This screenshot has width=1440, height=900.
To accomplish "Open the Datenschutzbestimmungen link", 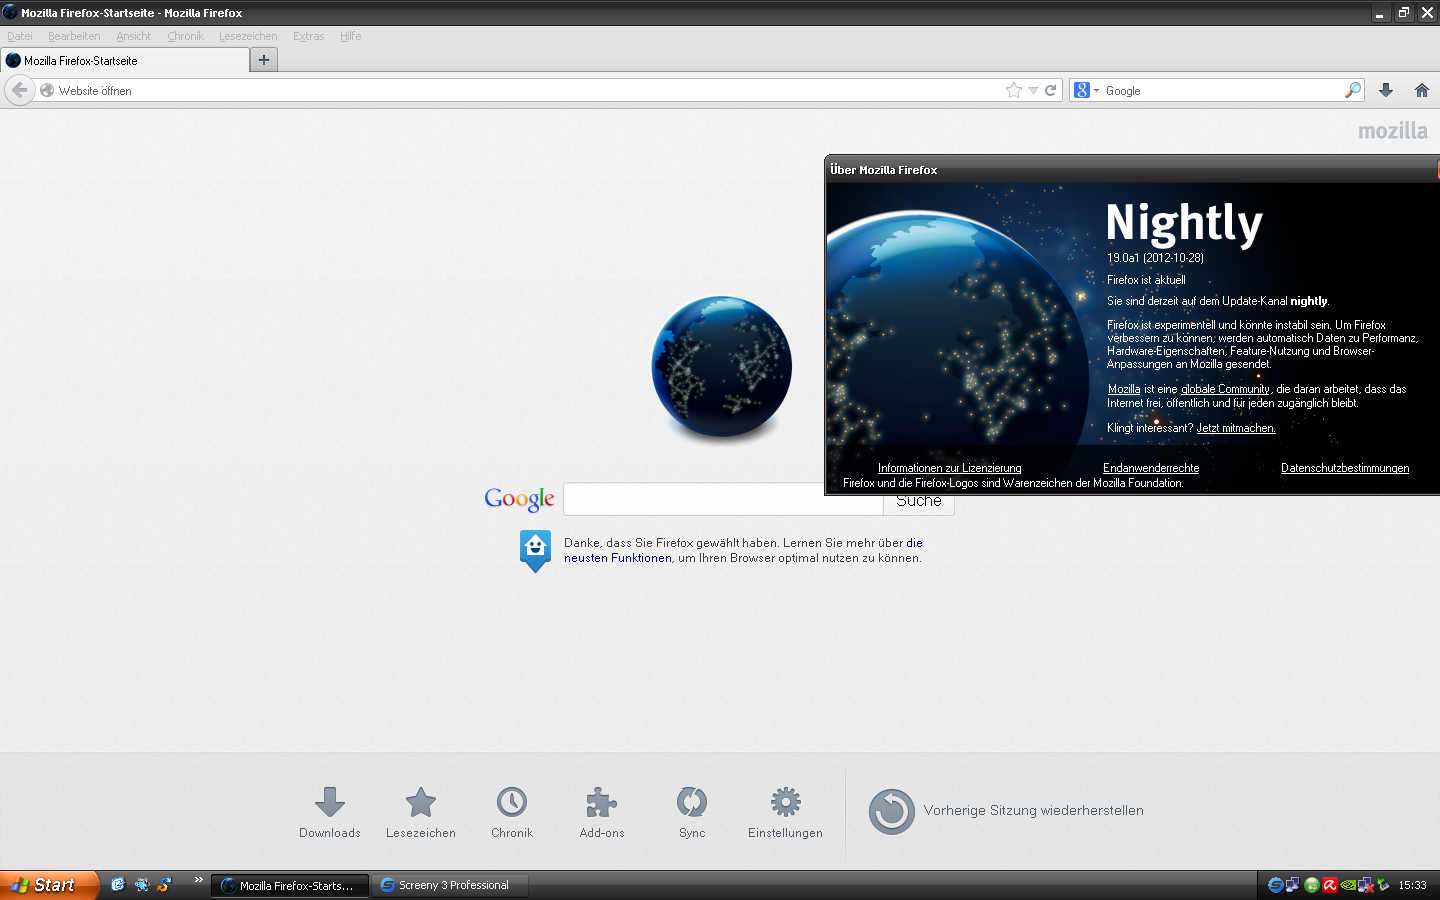I will click(1345, 468).
